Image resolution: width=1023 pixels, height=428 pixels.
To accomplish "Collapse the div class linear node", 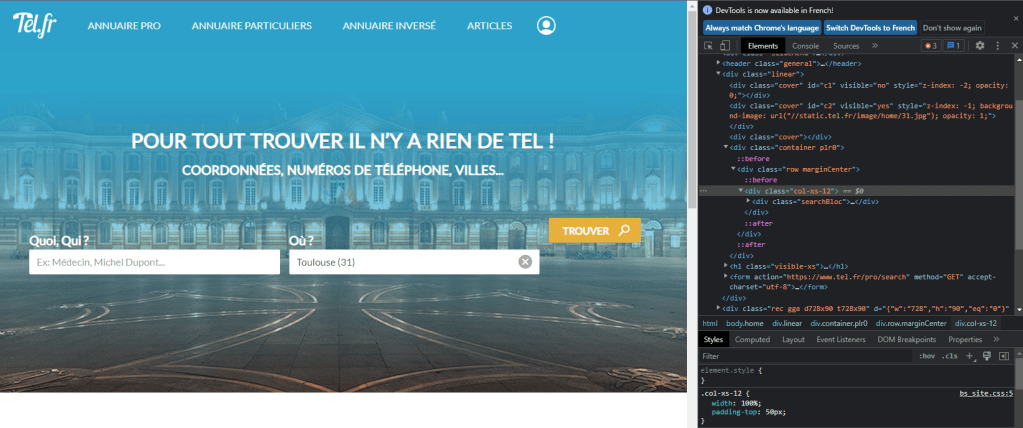I will (718, 74).
